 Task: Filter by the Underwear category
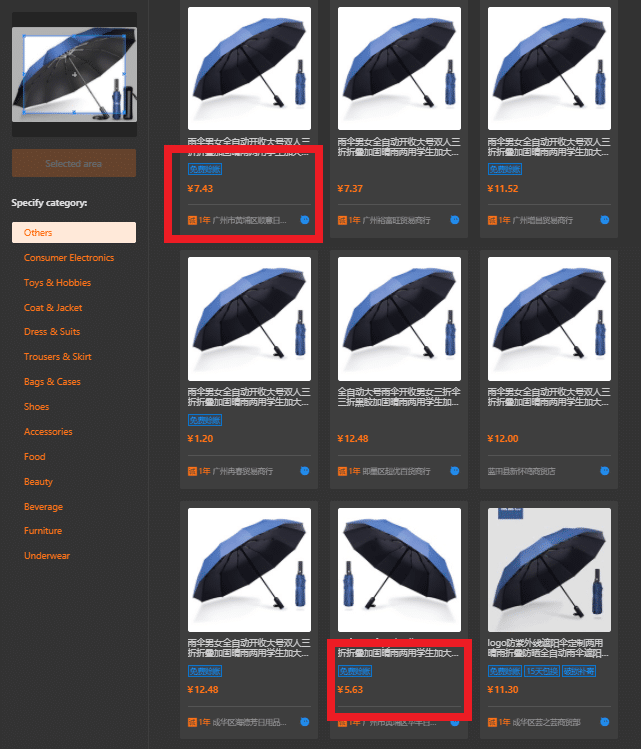pyautogui.click(x=47, y=556)
